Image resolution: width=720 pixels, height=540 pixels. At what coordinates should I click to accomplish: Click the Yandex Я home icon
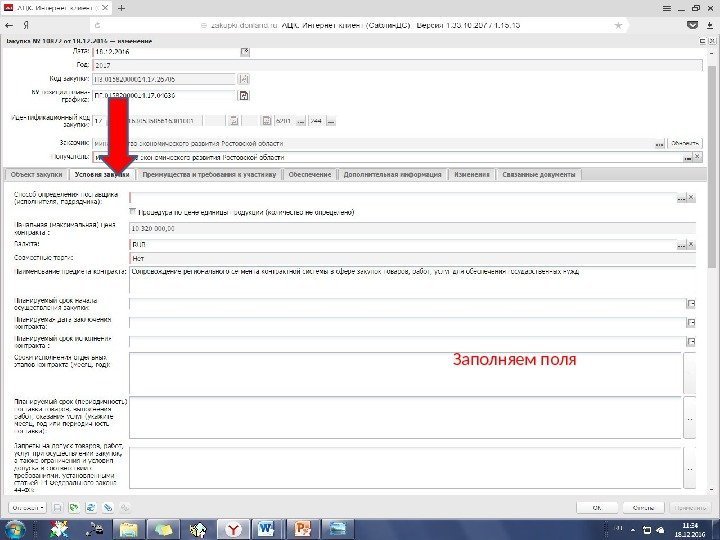[x=26, y=25]
